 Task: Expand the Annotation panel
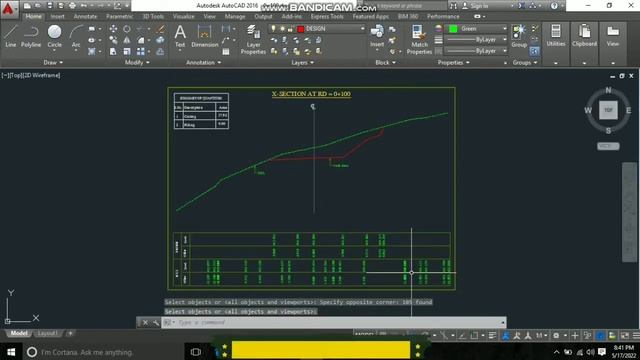coord(203,62)
